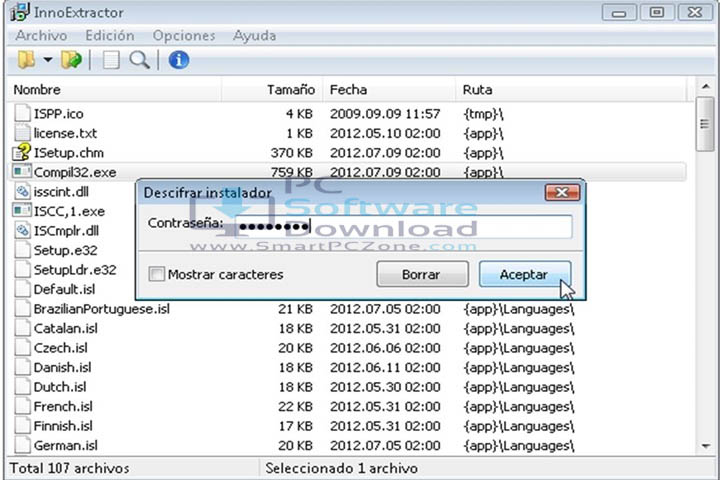Click the ISCC,1.exe application icon
Viewport: 720px width, 480px height.
(22, 211)
